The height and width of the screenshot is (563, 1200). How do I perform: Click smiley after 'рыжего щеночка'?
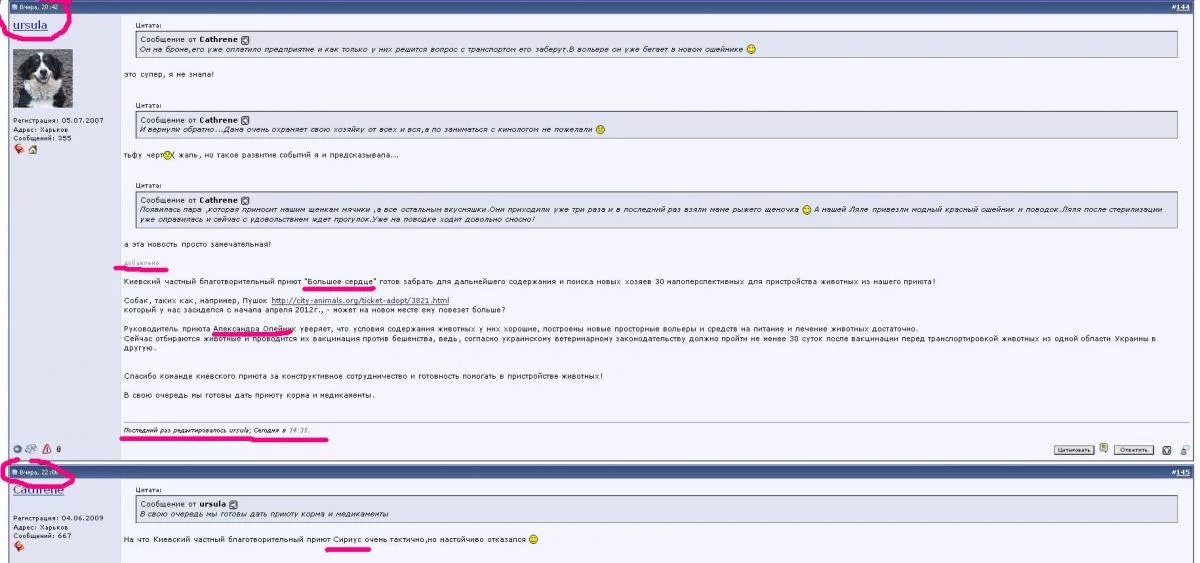(807, 209)
